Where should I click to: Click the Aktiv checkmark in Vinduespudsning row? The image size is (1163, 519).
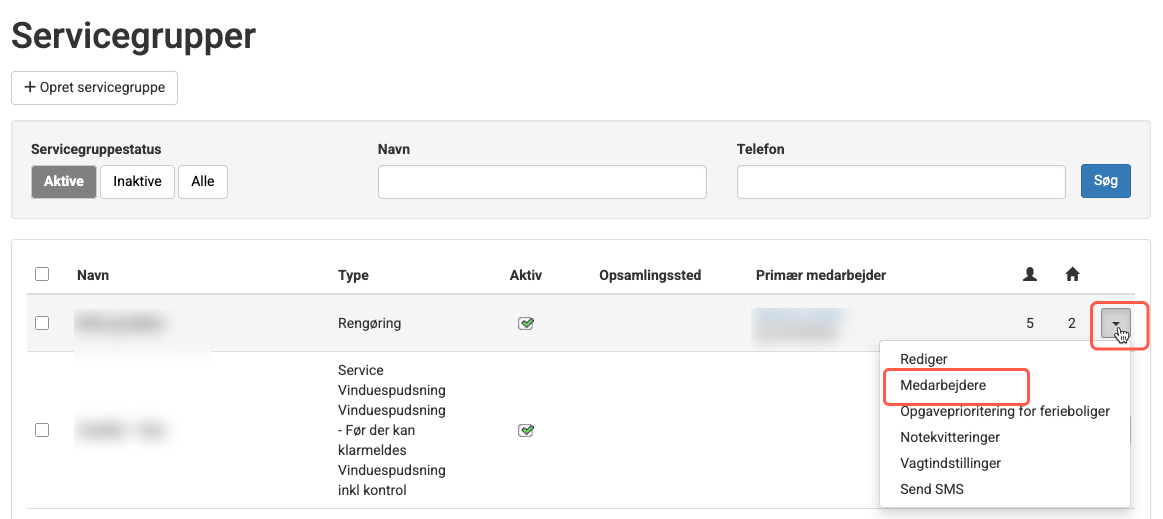[x=526, y=430]
